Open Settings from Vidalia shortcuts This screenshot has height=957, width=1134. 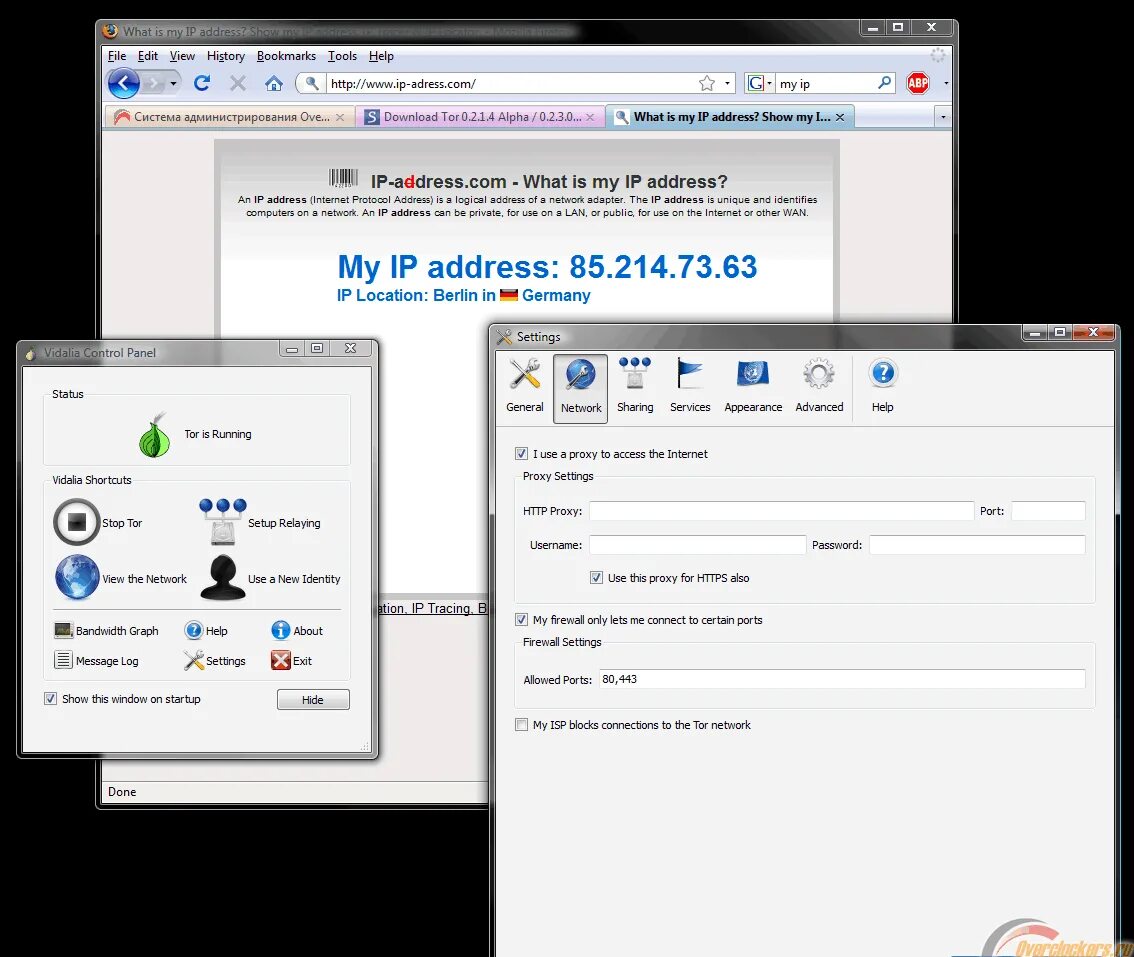point(215,660)
